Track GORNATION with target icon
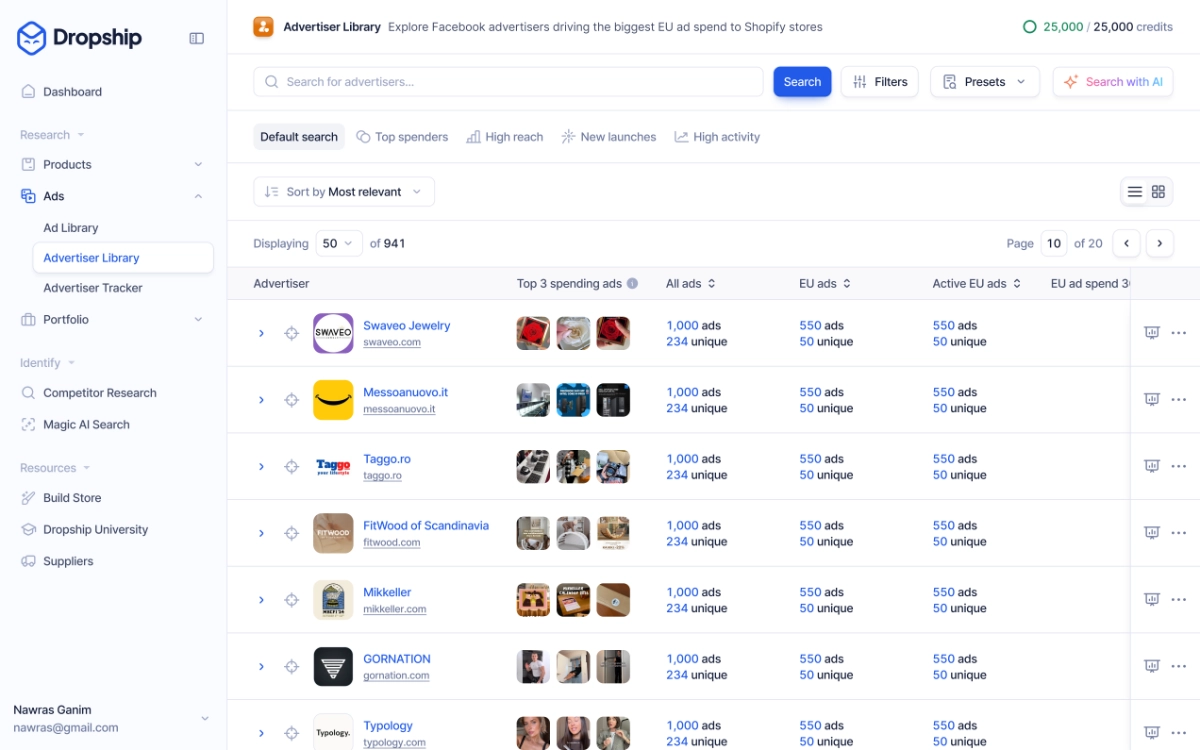The height and width of the screenshot is (750, 1200). coord(292,667)
